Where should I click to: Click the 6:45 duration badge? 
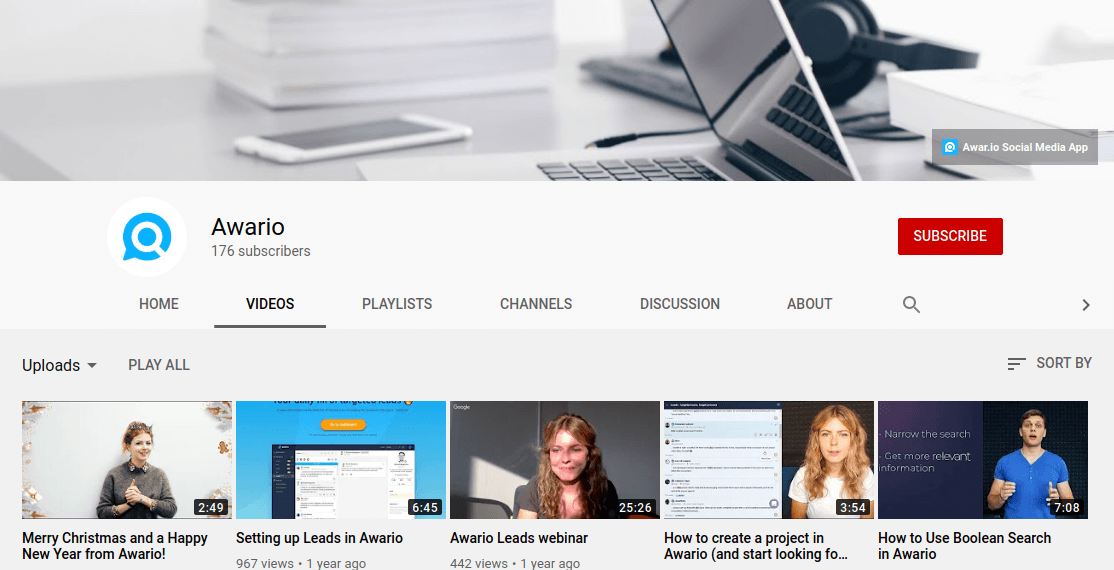click(425, 507)
